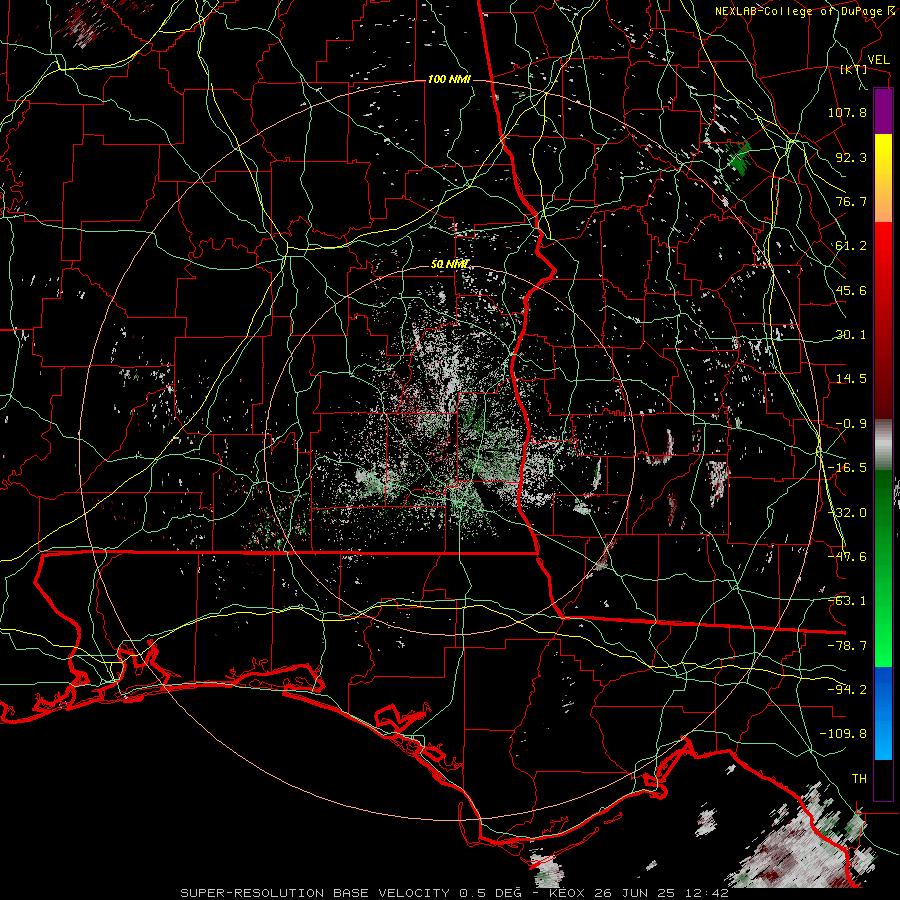
Task: Pick the gray near-zero segment of color bar
Action: (x=883, y=445)
